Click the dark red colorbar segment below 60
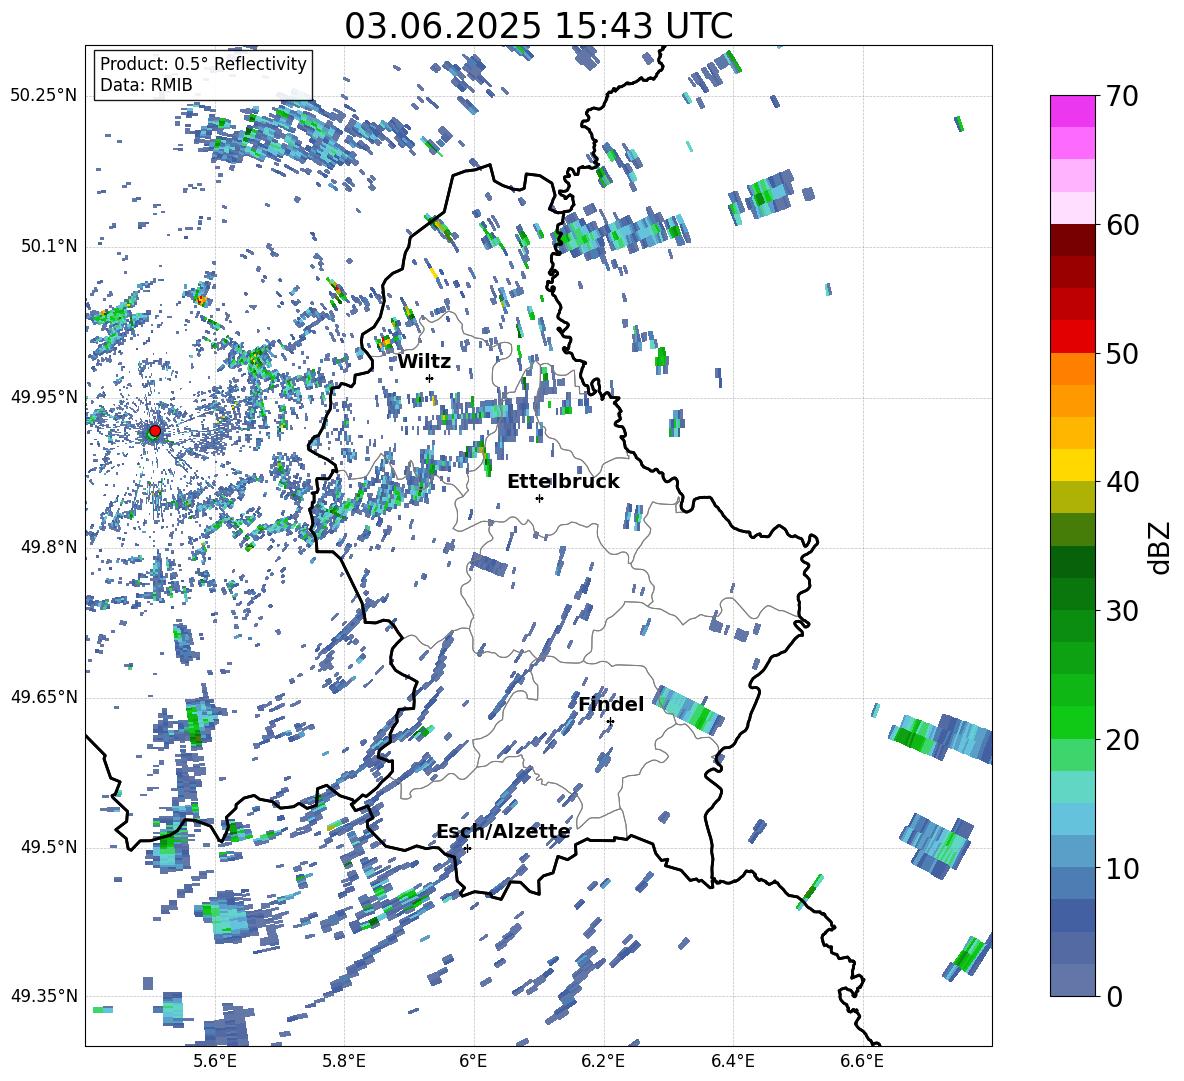The height and width of the screenshot is (1081, 1184). pyautogui.click(x=1072, y=240)
